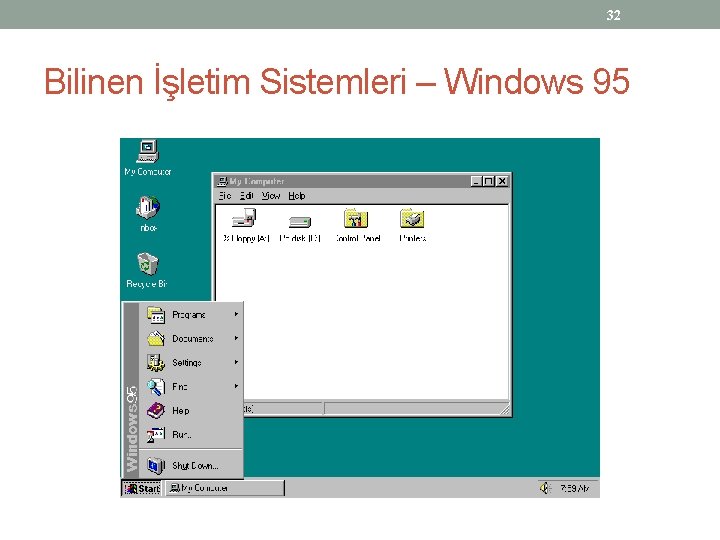Open the Printers folder icon
Screen dimensions: 720x540
(412, 218)
